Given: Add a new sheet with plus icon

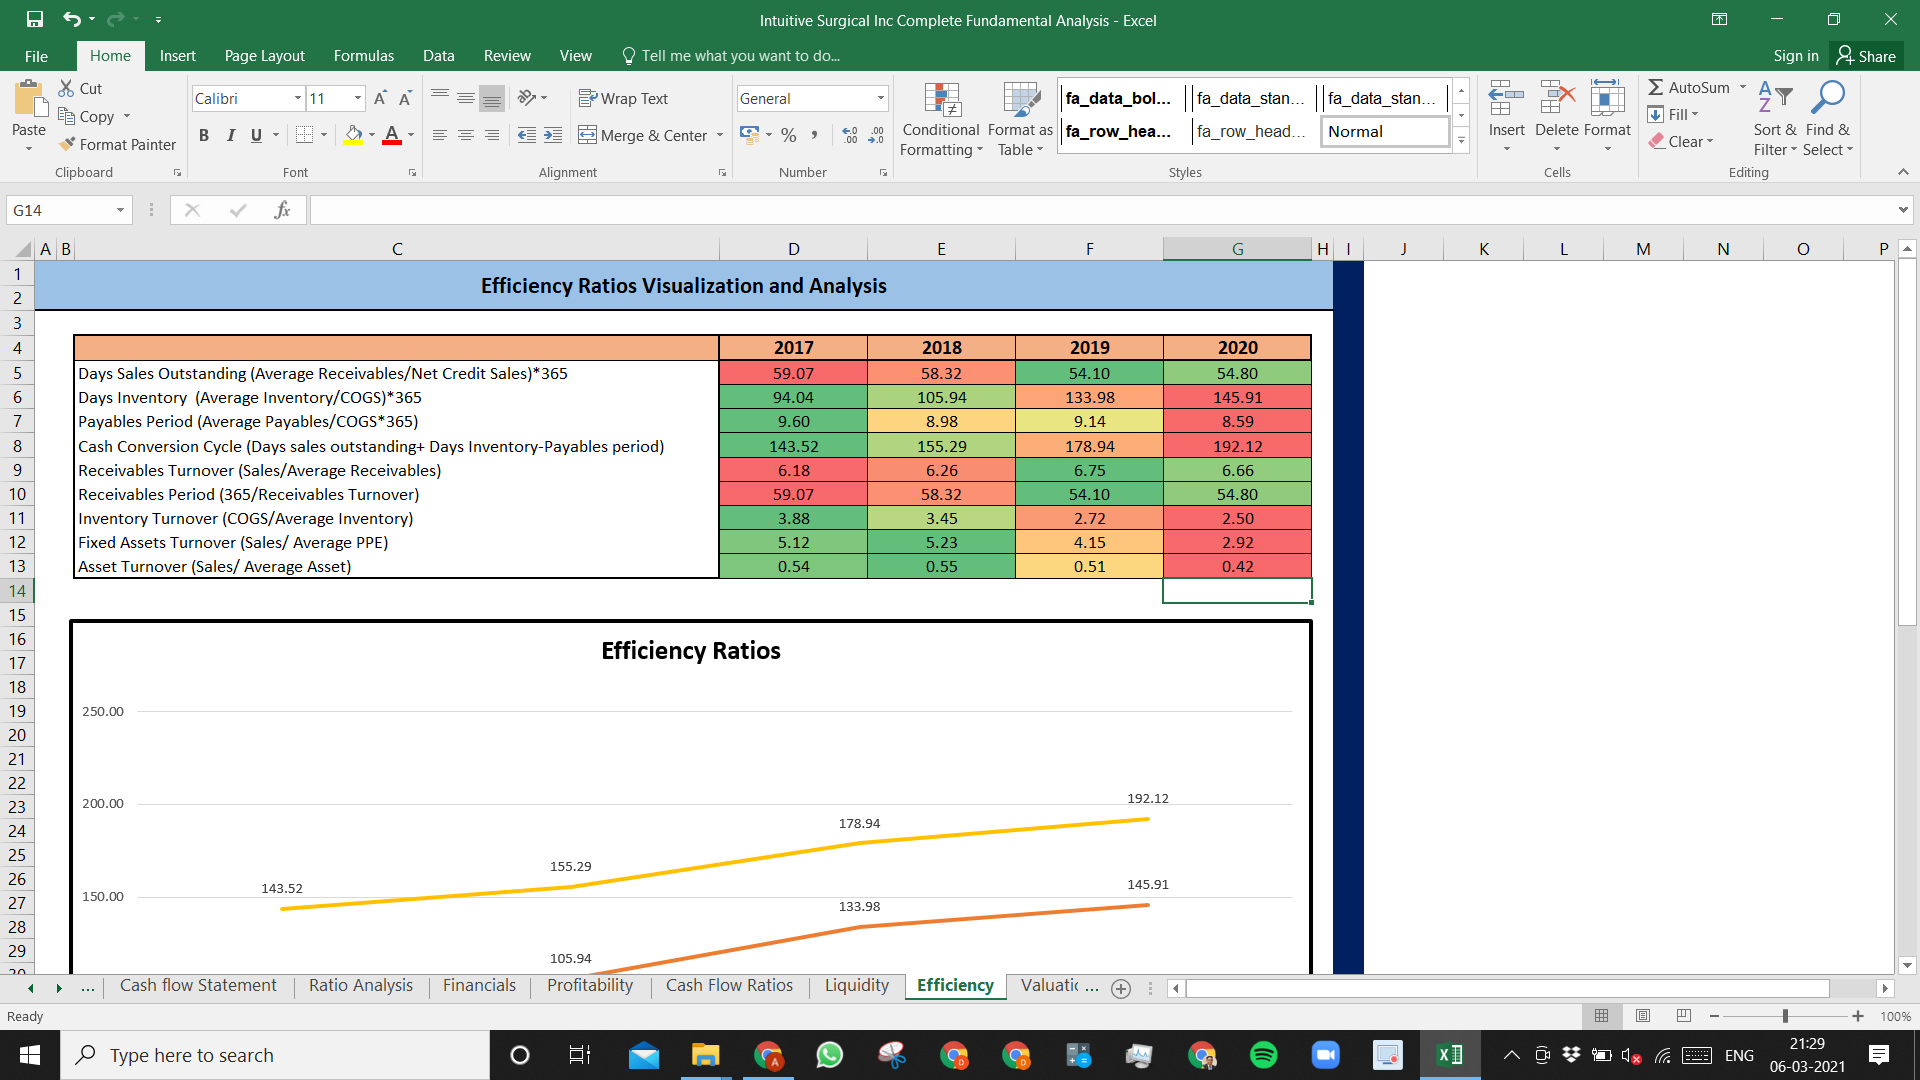Looking at the screenshot, I should click(x=1121, y=988).
